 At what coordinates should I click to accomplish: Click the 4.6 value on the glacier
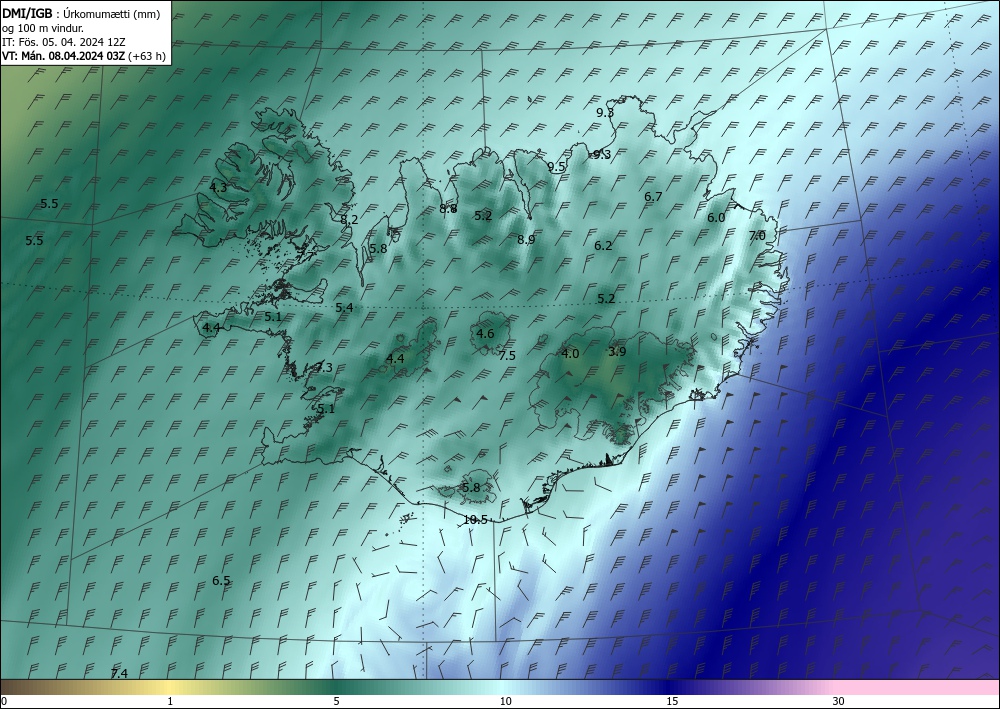pyautogui.click(x=485, y=333)
